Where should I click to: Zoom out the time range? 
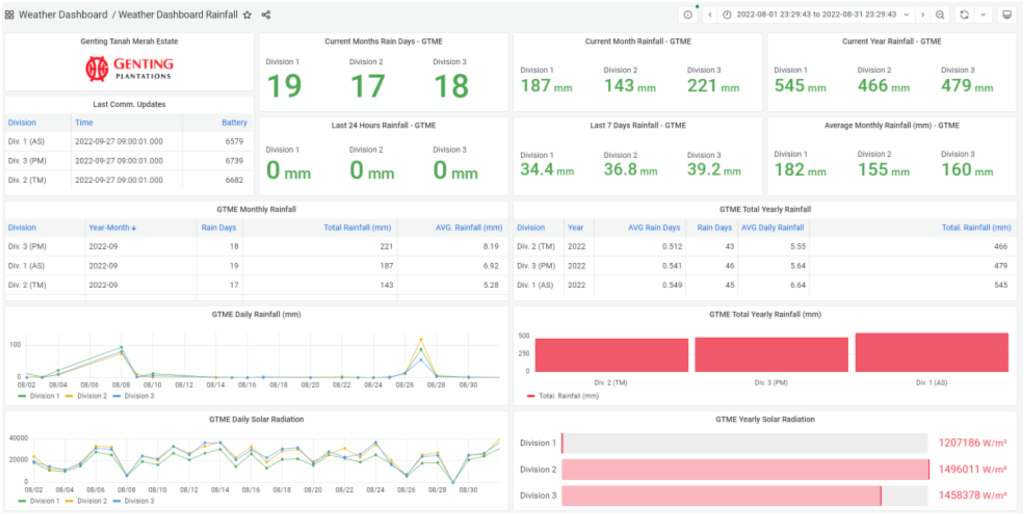tap(940, 15)
